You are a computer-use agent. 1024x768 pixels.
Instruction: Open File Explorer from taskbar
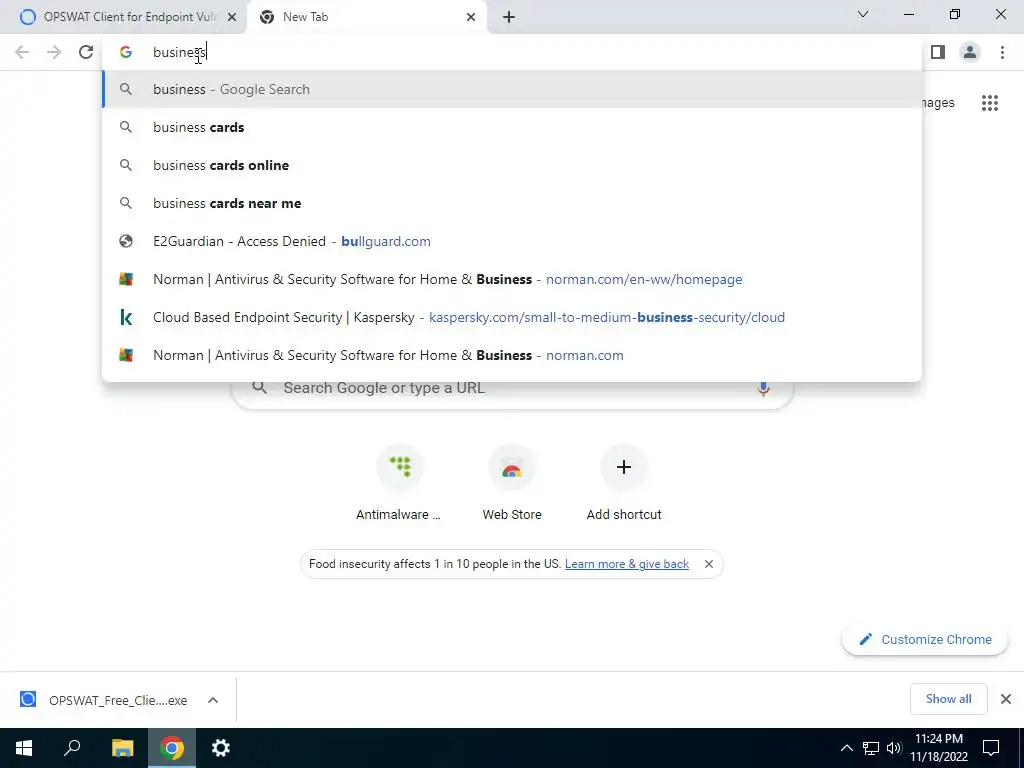tap(122, 748)
